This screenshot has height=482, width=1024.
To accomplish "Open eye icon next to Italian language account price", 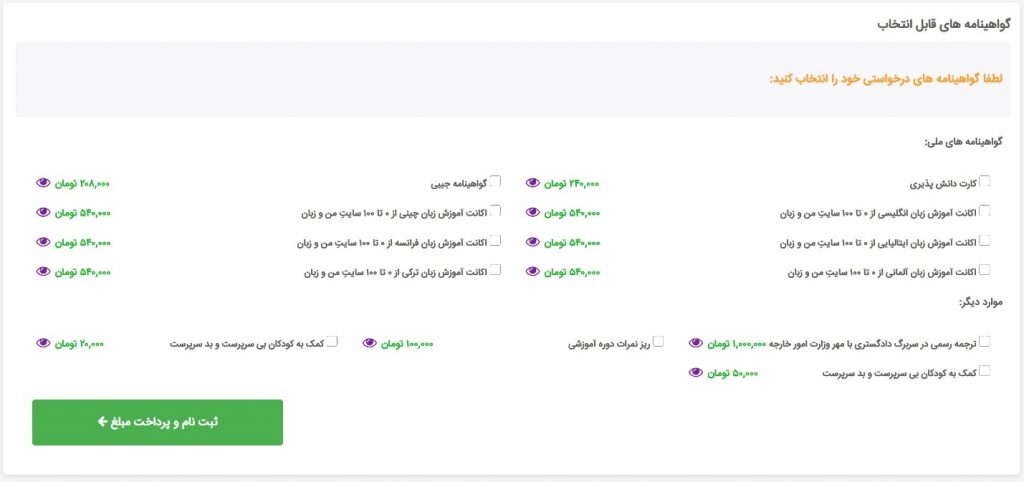I will [532, 242].
